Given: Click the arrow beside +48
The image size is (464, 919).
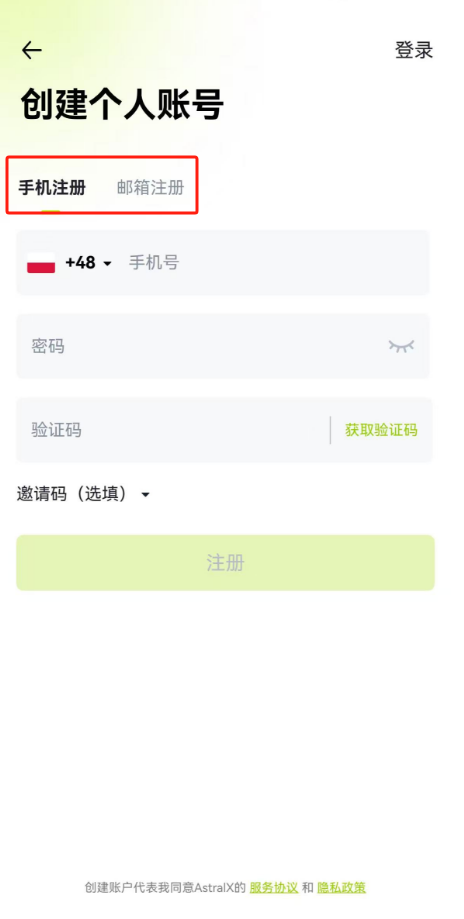Looking at the screenshot, I should pyautogui.click(x=107, y=264).
